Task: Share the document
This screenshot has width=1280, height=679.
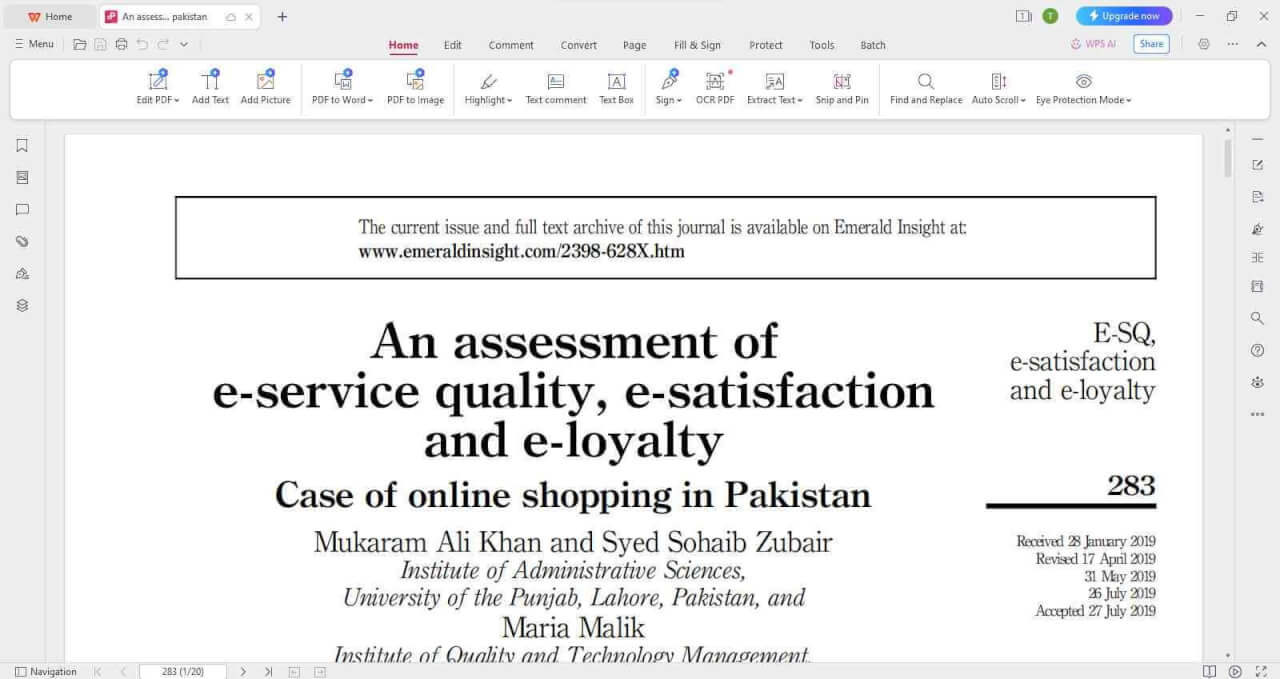Action: point(1151,44)
